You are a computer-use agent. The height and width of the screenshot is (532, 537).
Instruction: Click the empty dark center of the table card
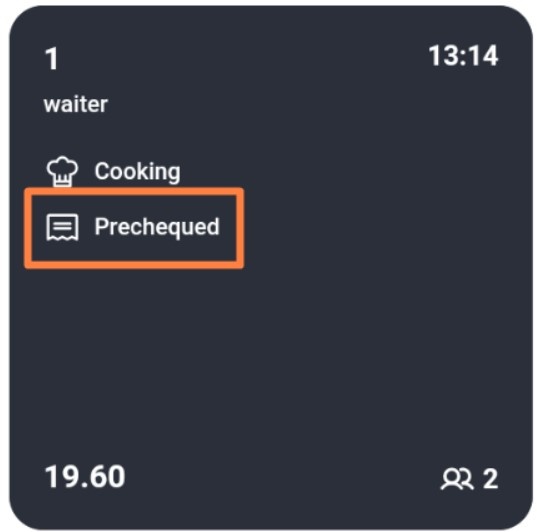(x=271, y=343)
